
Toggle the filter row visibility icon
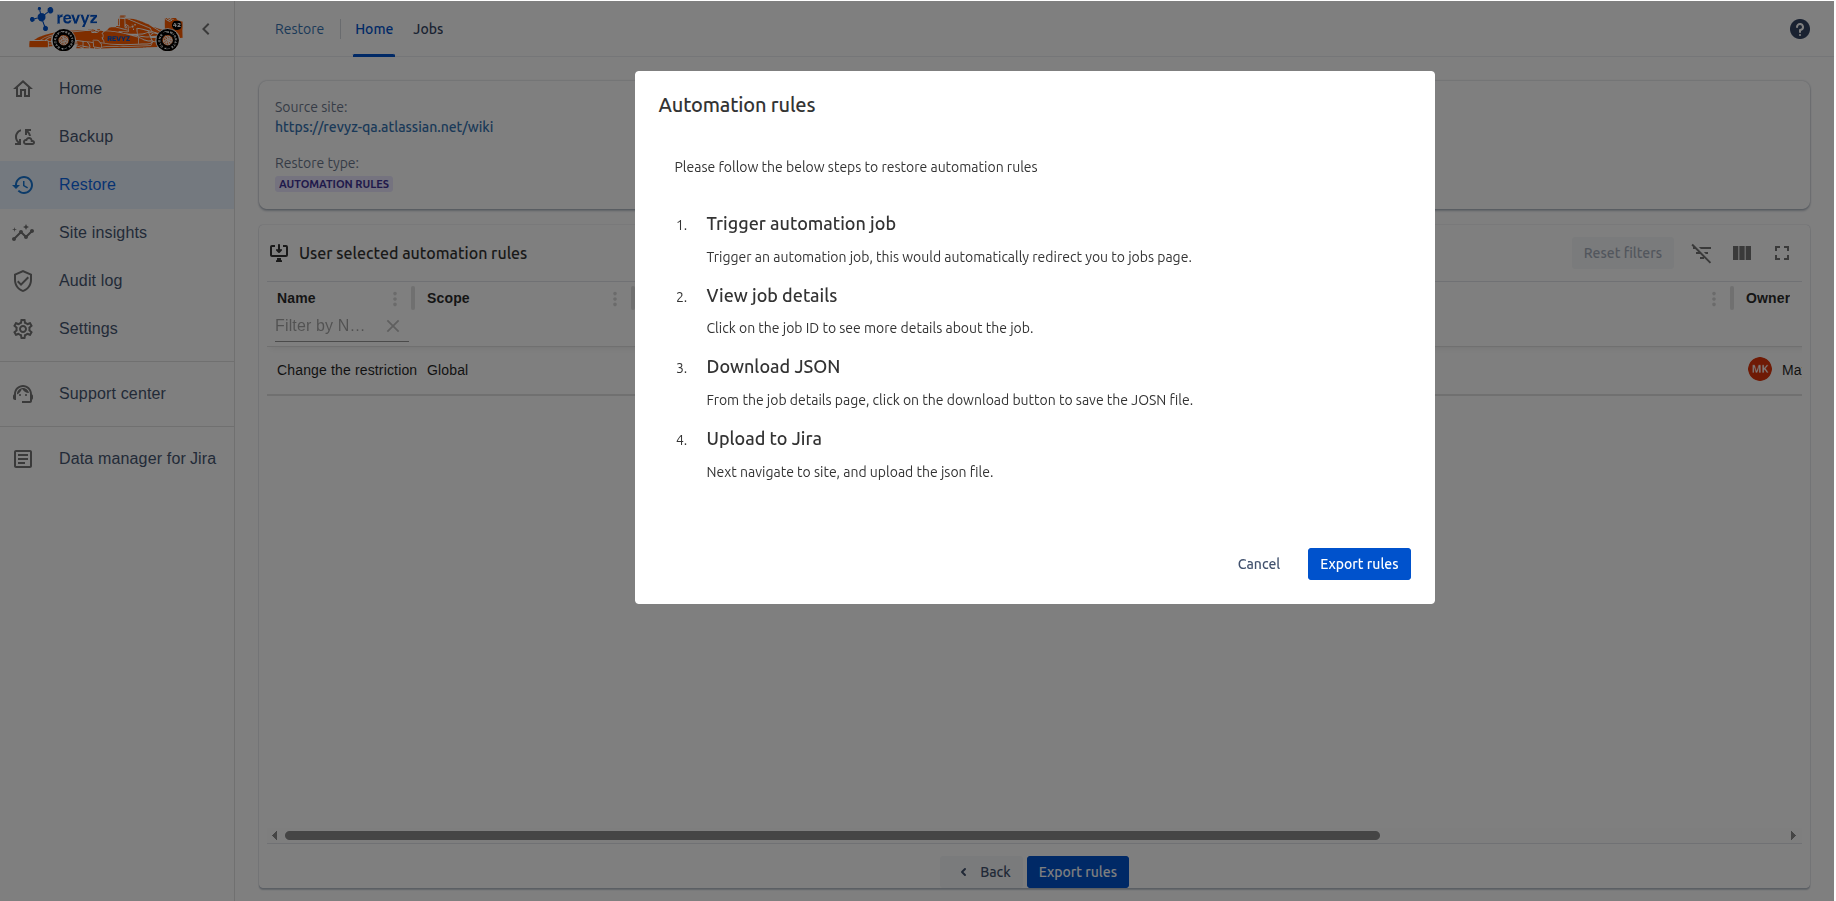tap(1701, 253)
